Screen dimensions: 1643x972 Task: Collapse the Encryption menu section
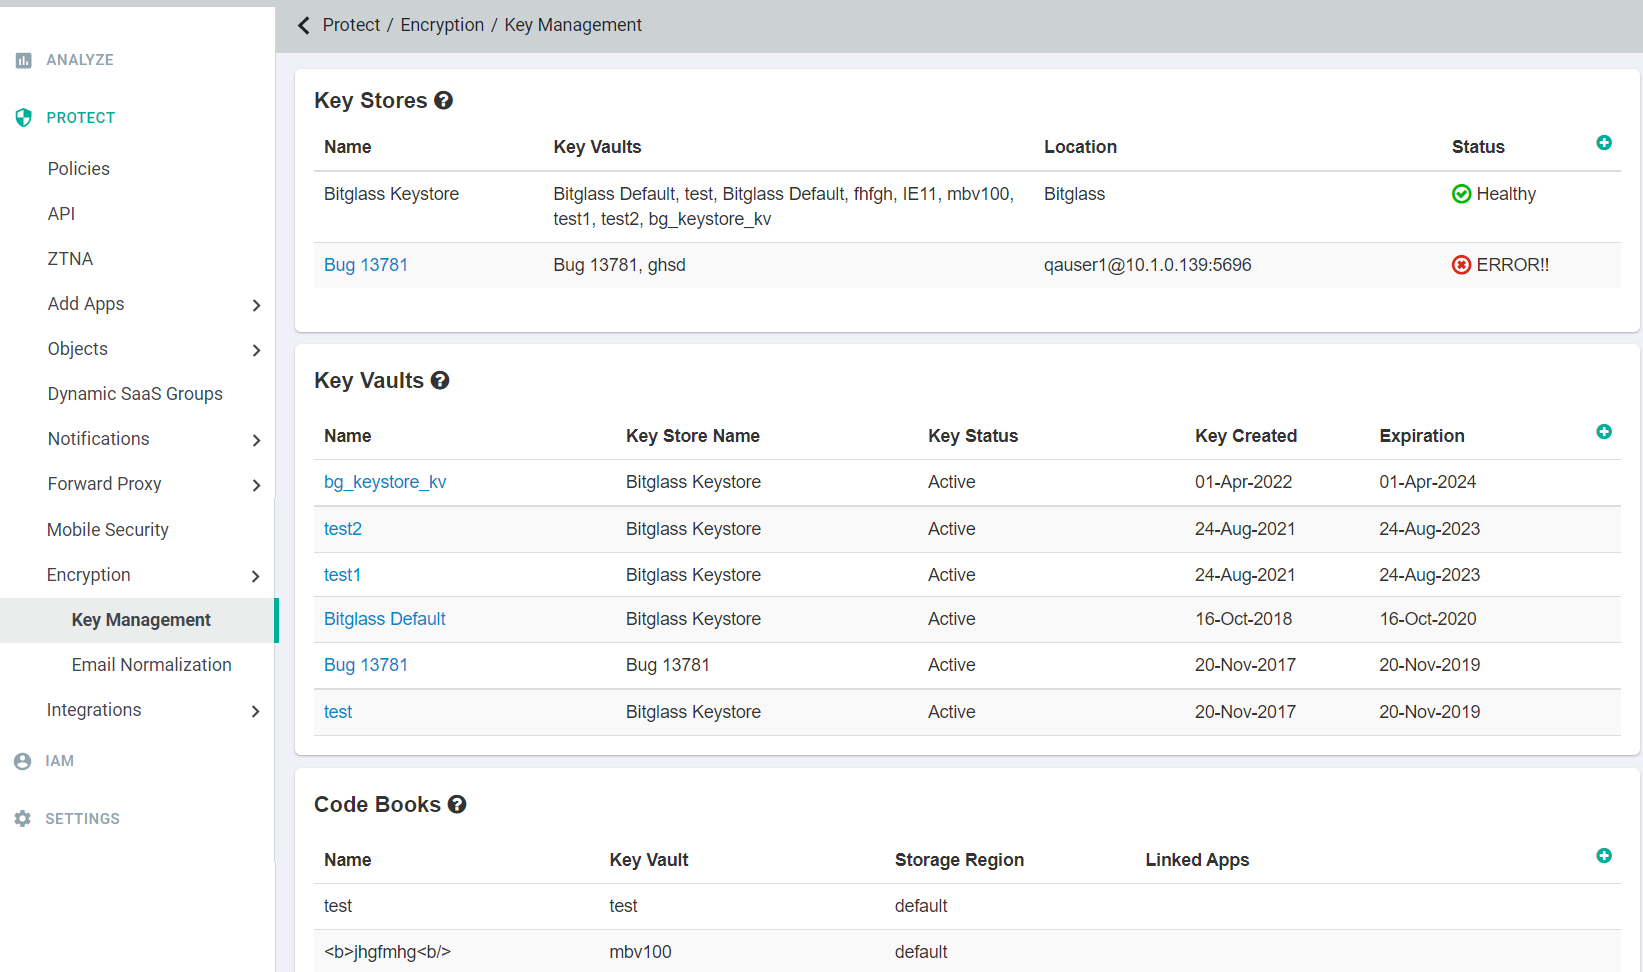click(256, 576)
